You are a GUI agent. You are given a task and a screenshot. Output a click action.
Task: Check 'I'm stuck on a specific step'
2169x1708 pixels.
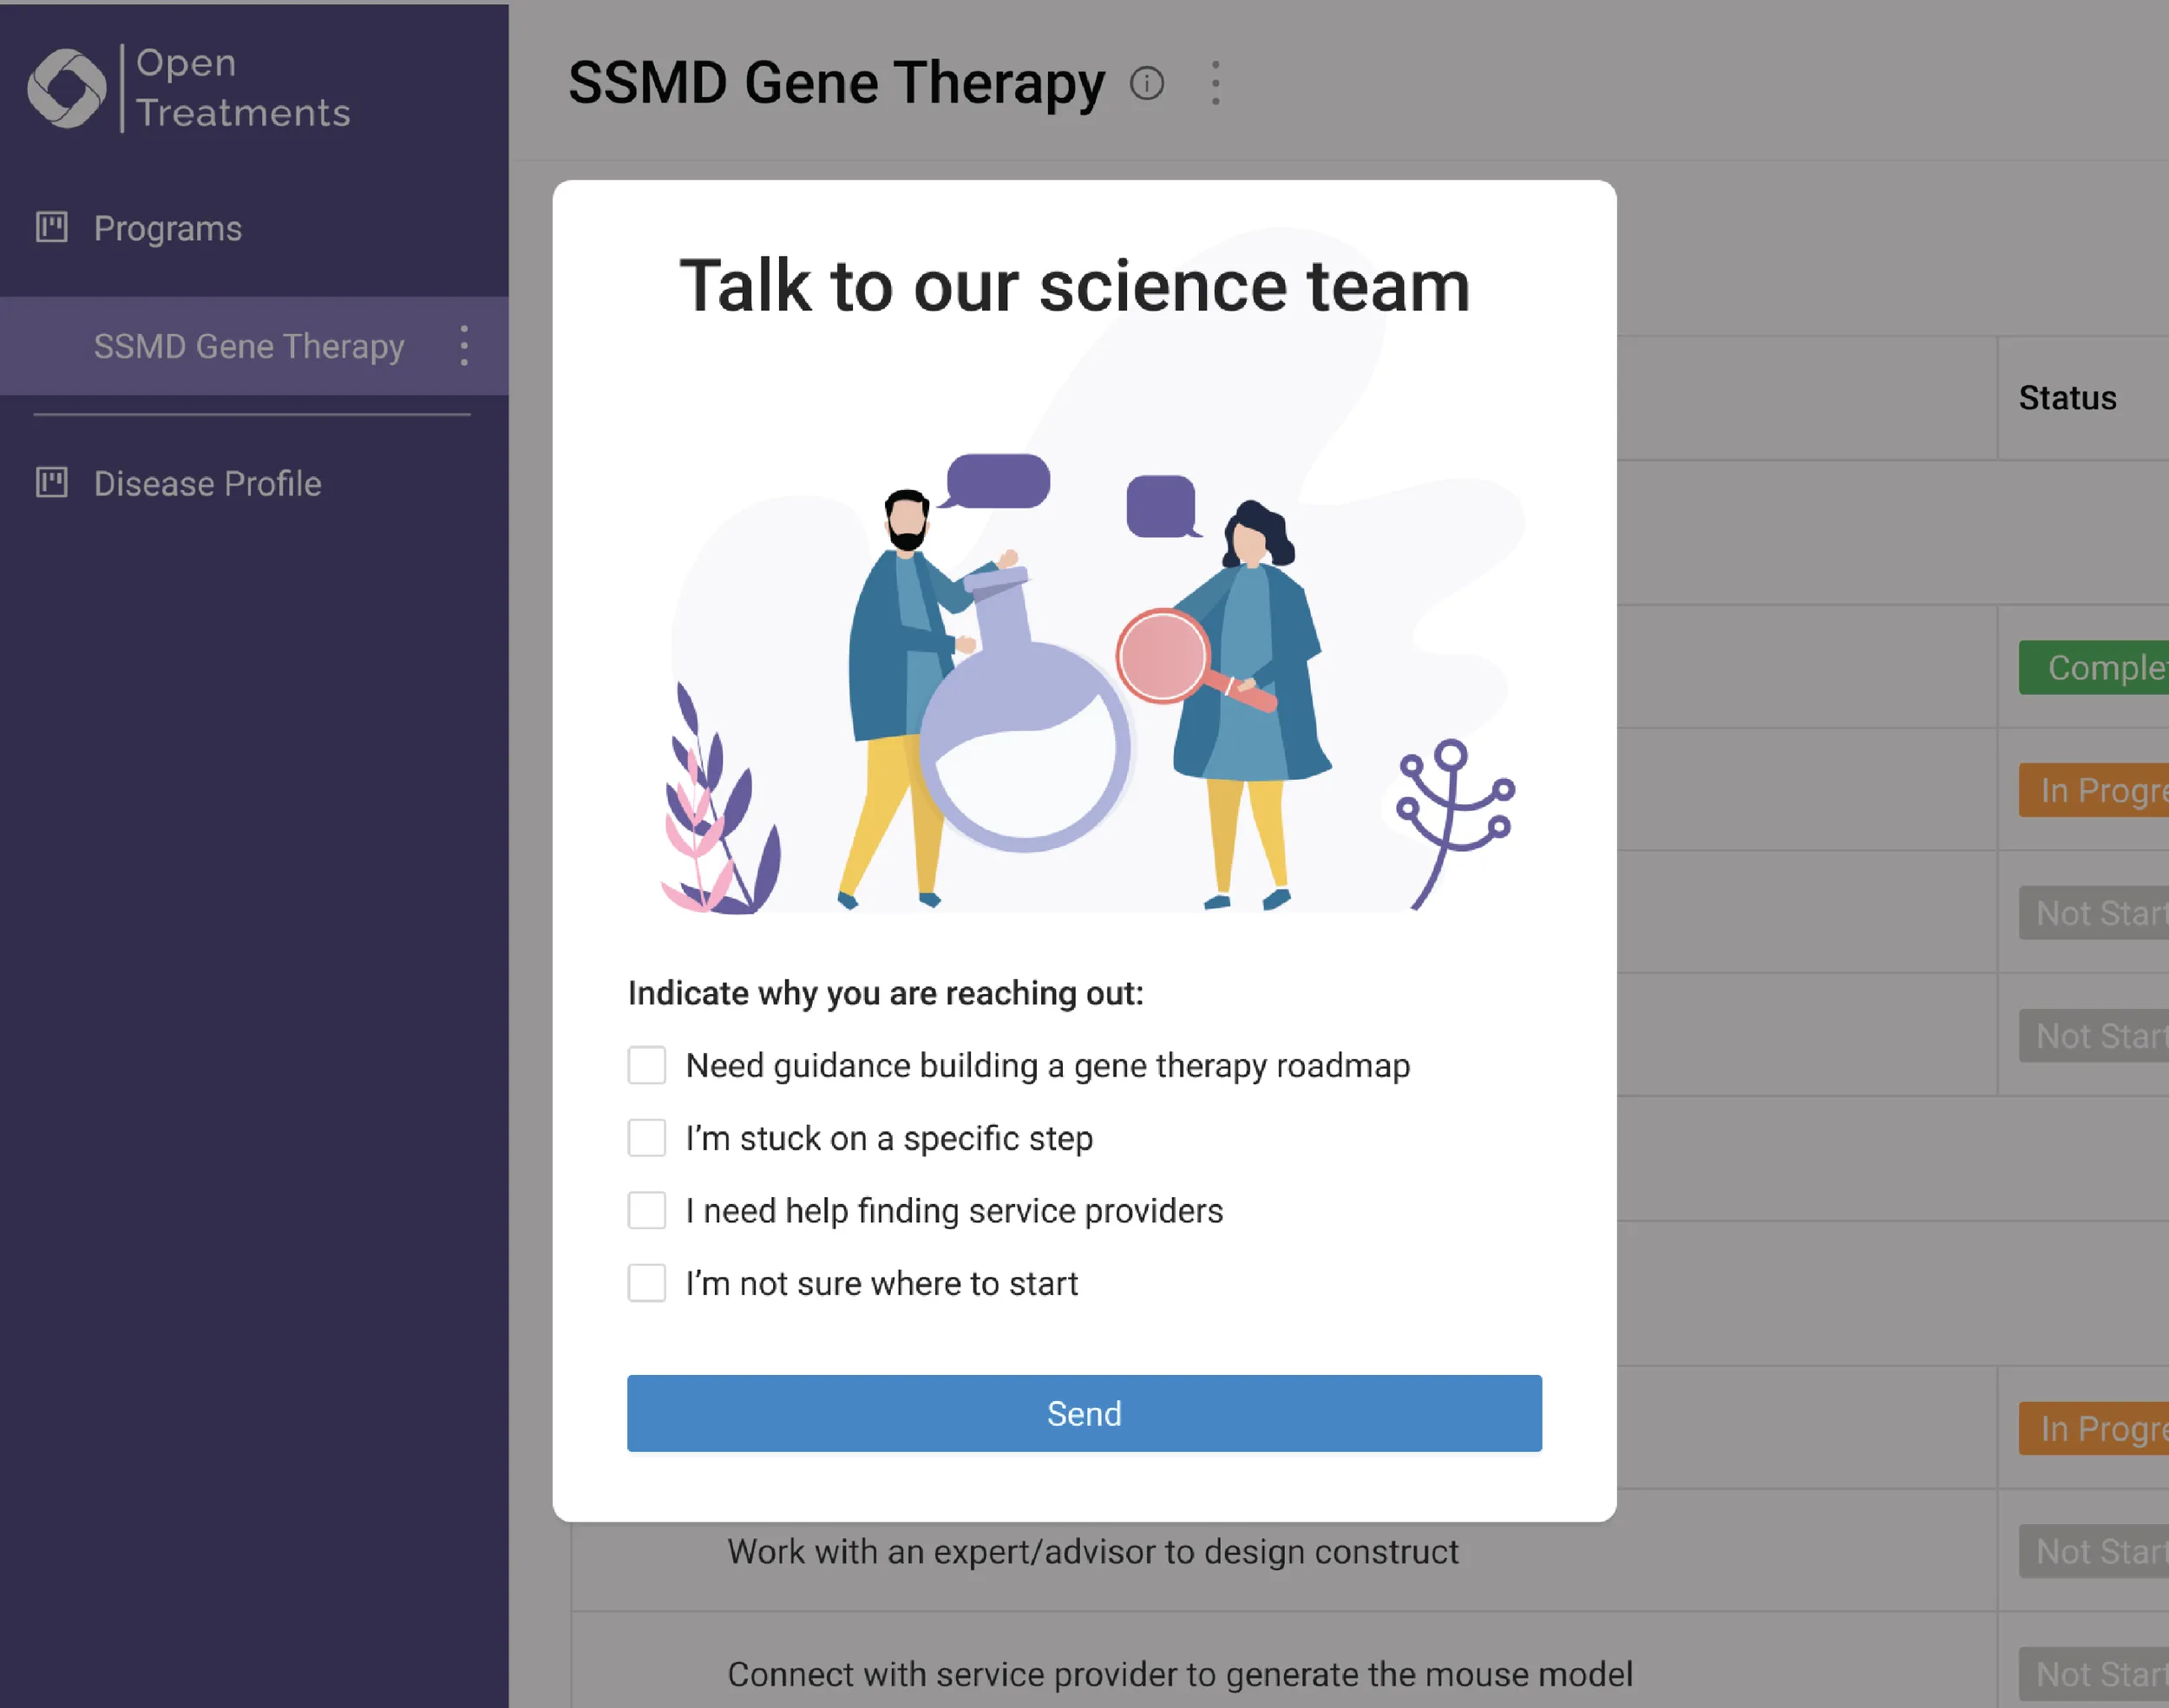click(x=647, y=1138)
